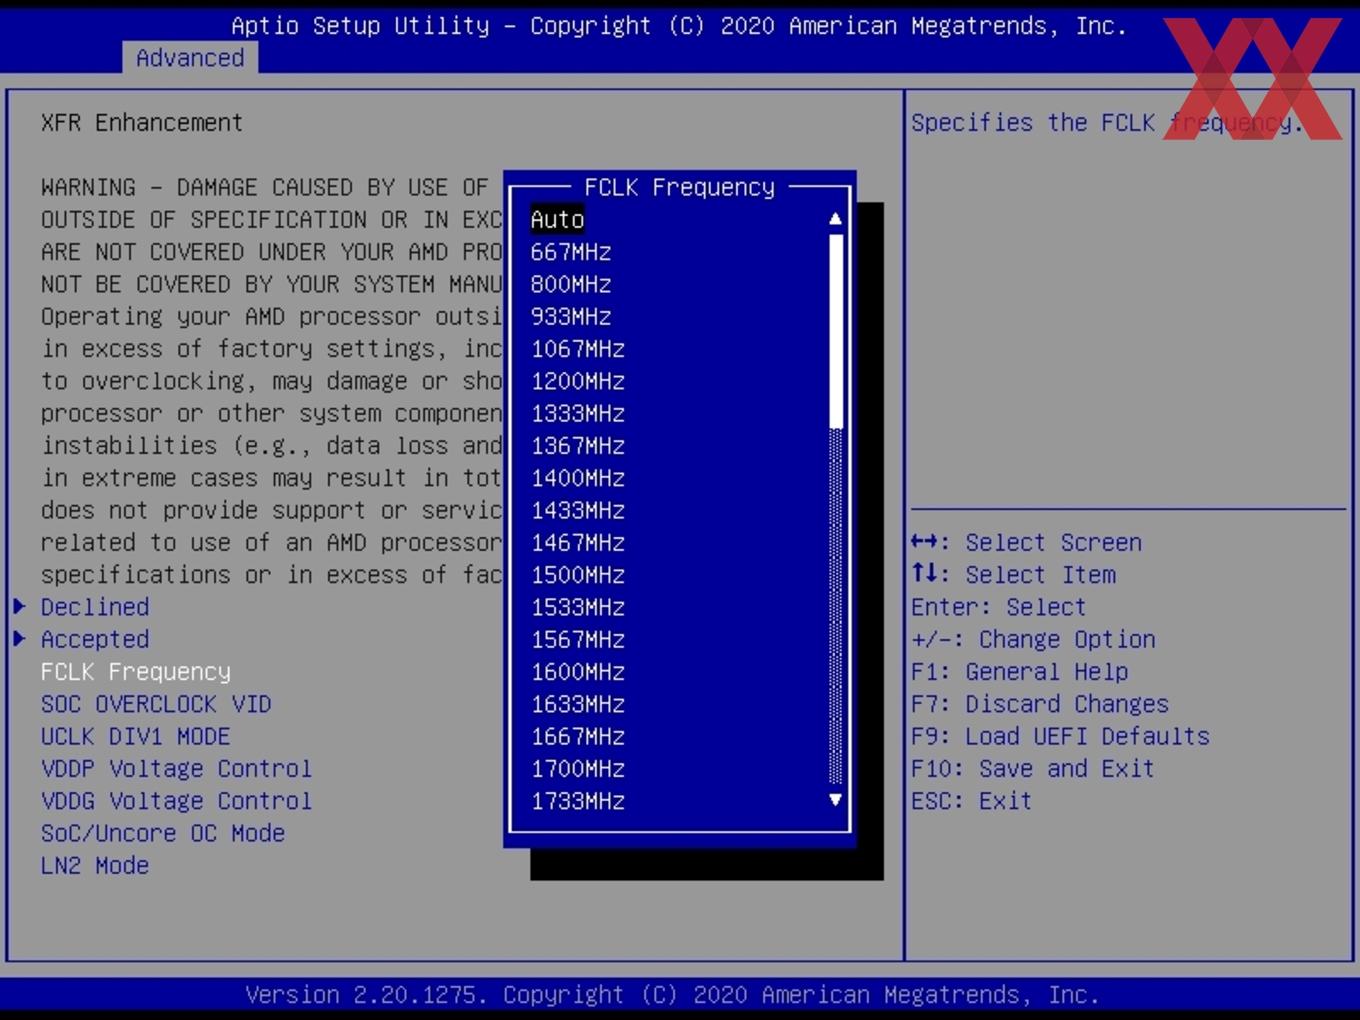Click the 'ESC: Exit' hint

(x=972, y=801)
